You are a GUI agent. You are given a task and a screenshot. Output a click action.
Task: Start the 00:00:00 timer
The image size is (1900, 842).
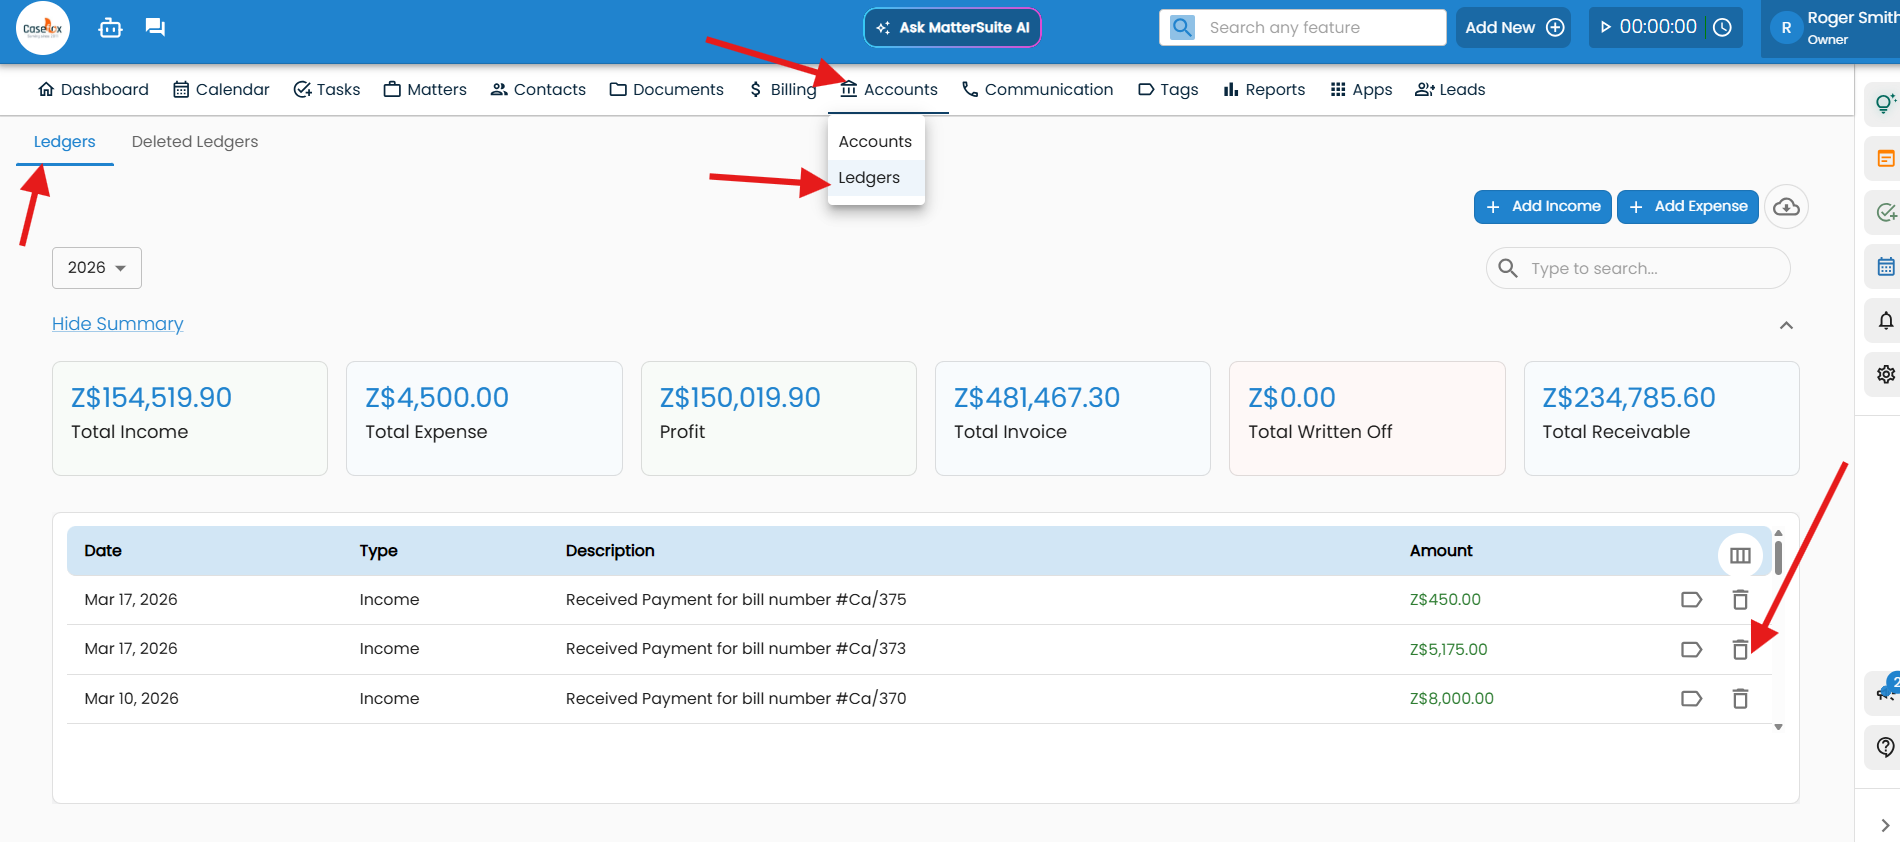tap(1606, 27)
